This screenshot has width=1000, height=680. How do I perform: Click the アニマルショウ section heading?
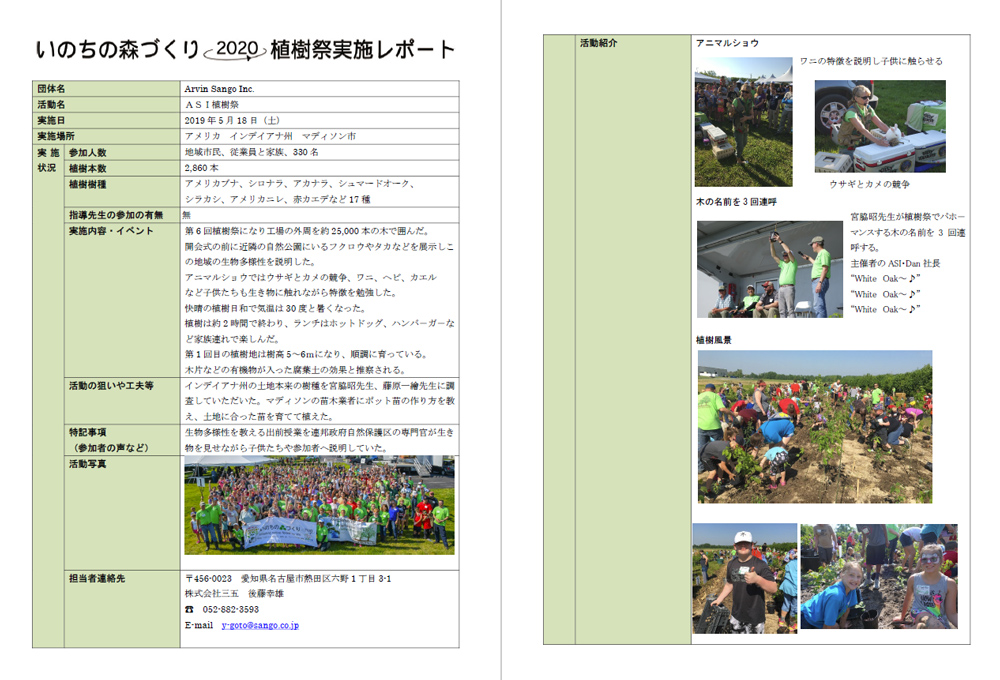point(727,44)
